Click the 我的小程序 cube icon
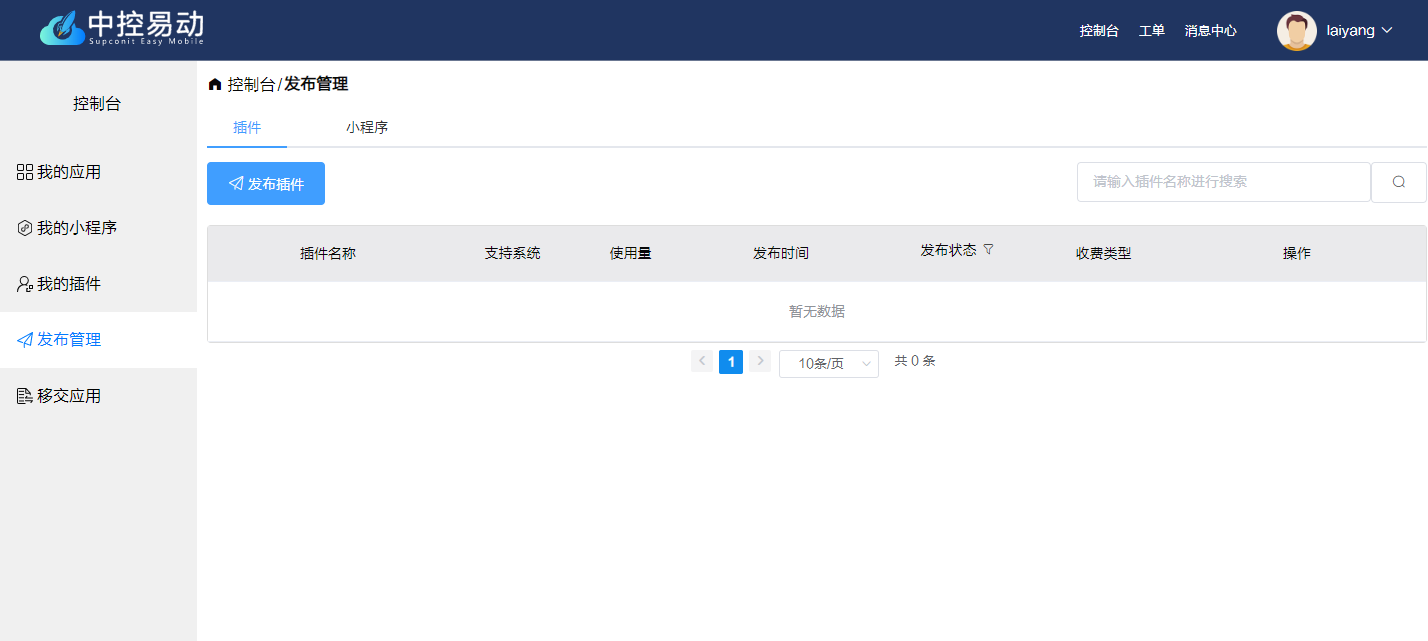Screen dimensions: 1428x641 coord(25,228)
